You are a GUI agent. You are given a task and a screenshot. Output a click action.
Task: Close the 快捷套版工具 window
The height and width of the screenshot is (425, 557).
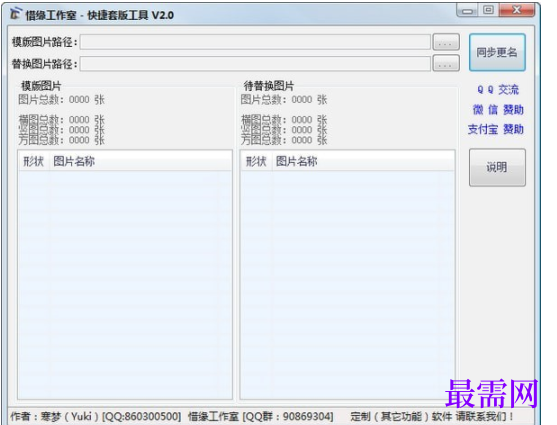[517, 10]
